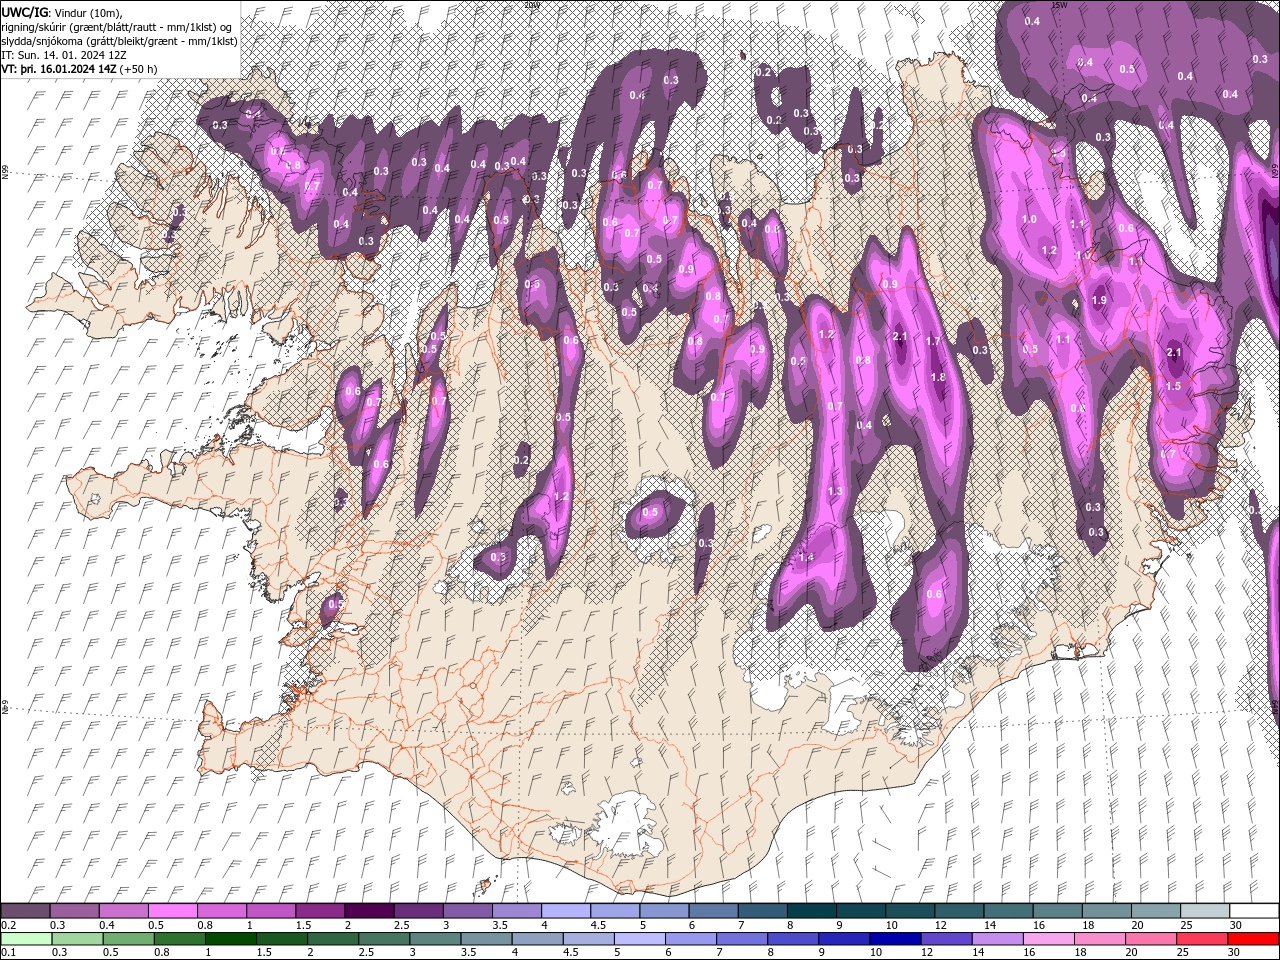This screenshot has width=1280, height=960.
Task: Click the 'UWC/IG: Vindur (10m)' title line
Action: coord(62,12)
